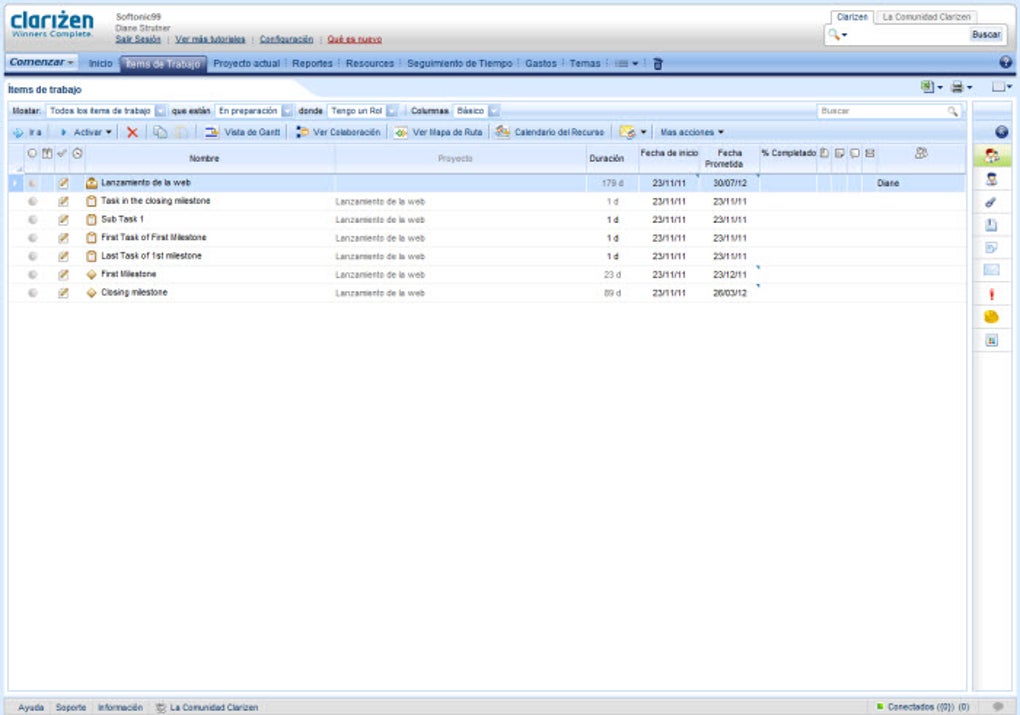This screenshot has width=1020, height=715.
Task: Open the Comenzar dropdown menu
Action: pyautogui.click(x=42, y=62)
